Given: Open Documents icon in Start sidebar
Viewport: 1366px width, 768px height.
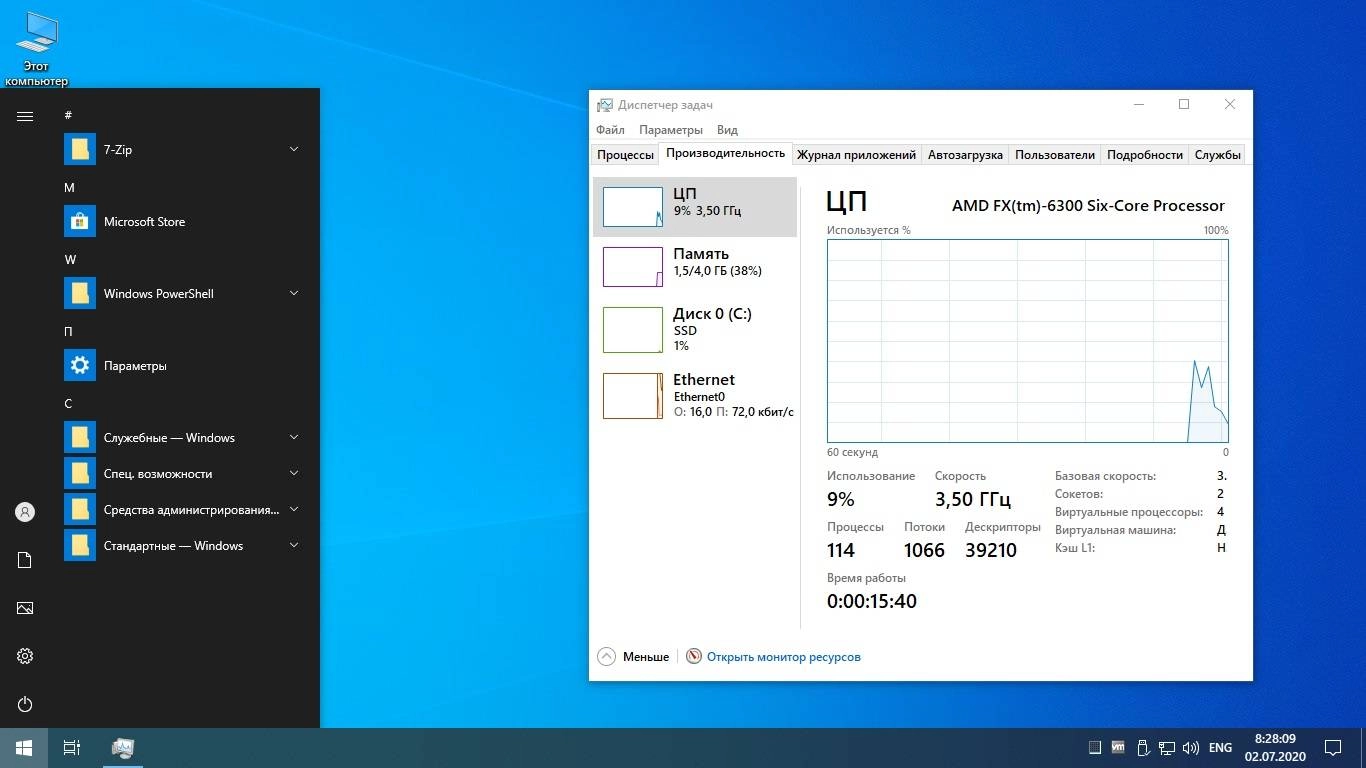Looking at the screenshot, I should click(x=25, y=560).
